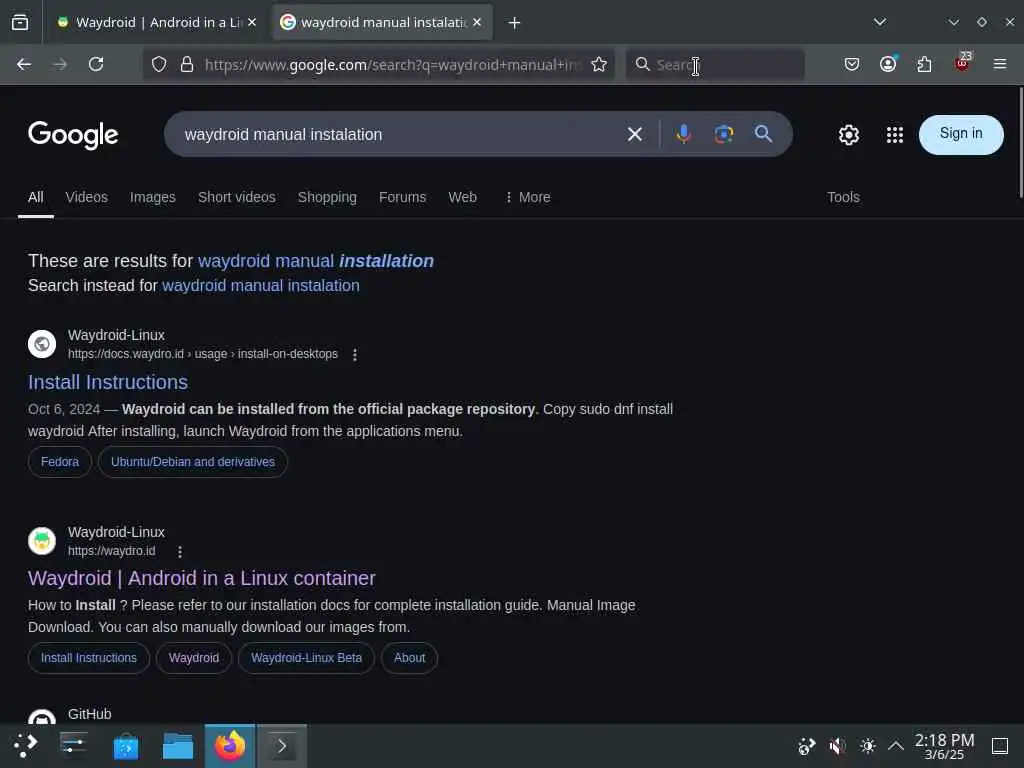Open the KDE application launcher
Image resolution: width=1024 pixels, height=768 pixels.
[25, 746]
